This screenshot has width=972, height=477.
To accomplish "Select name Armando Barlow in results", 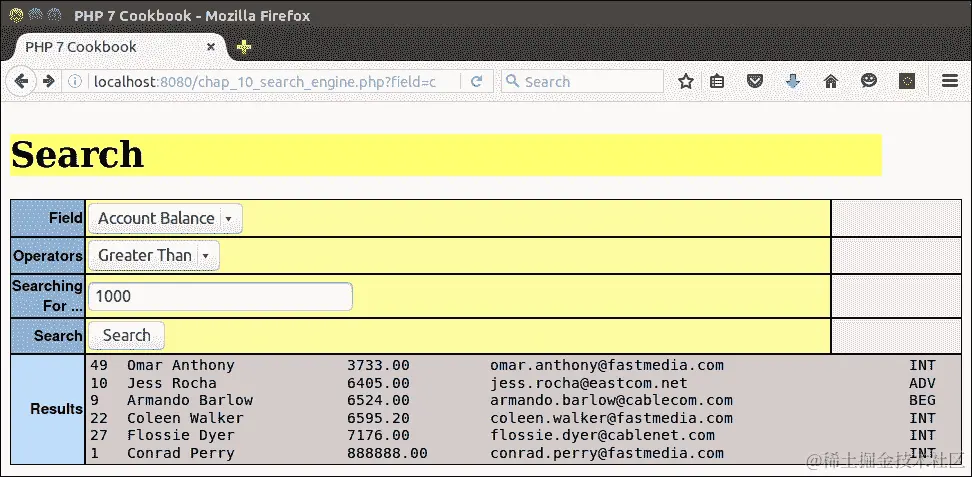I will (x=190, y=400).
